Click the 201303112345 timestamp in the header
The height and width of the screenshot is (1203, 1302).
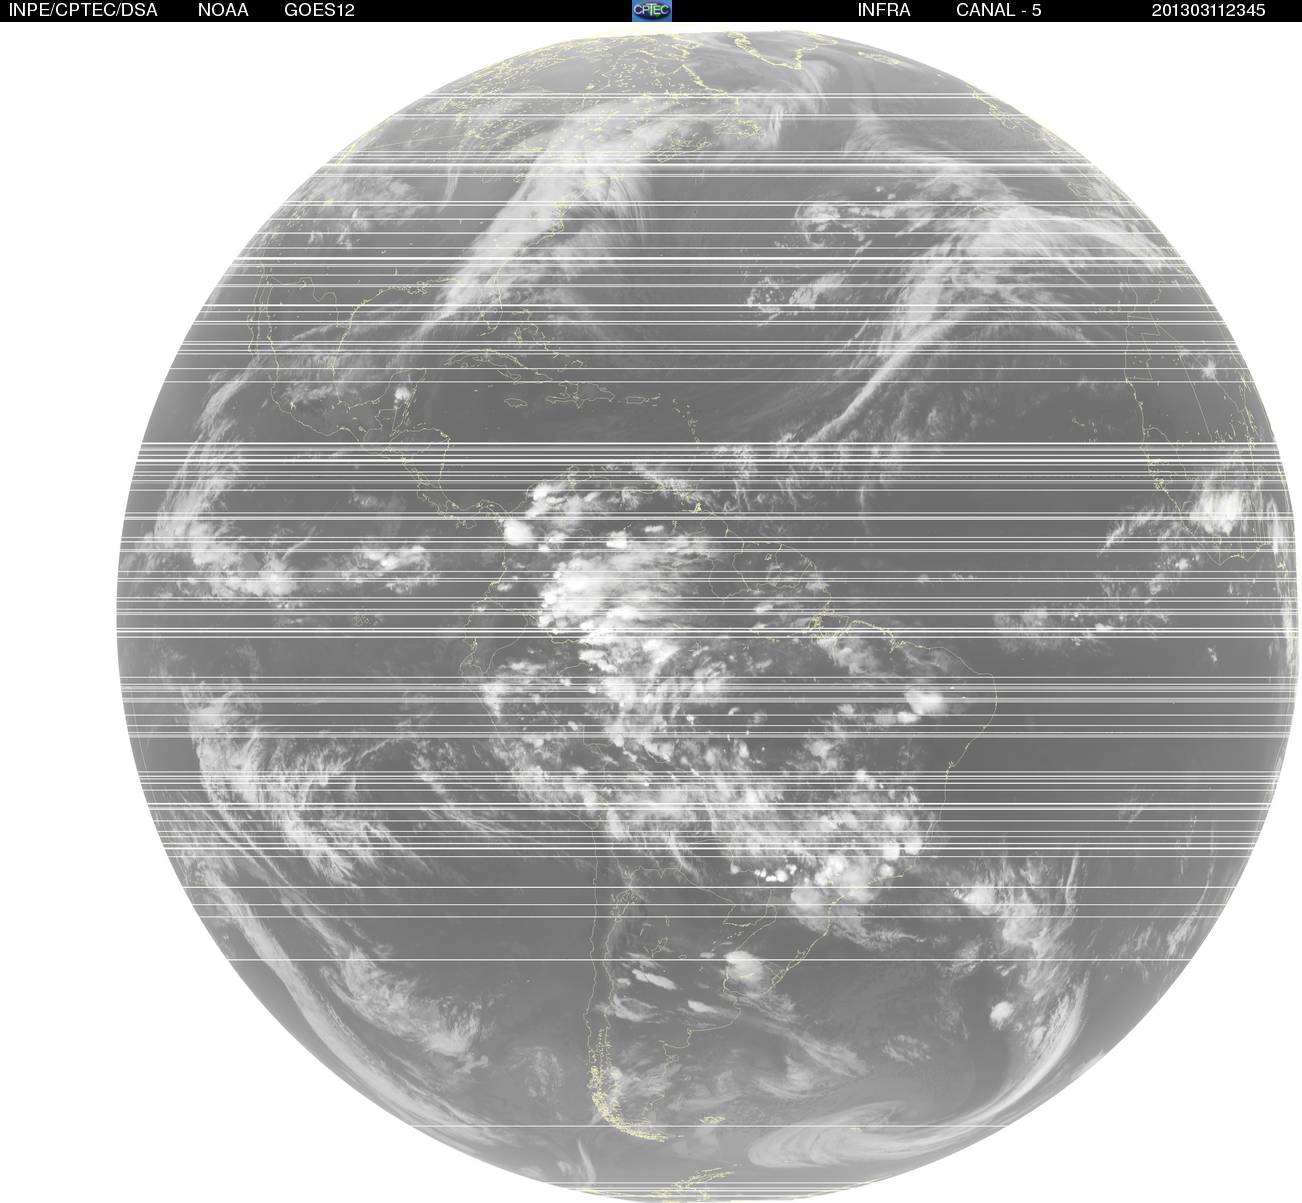tap(1208, 10)
